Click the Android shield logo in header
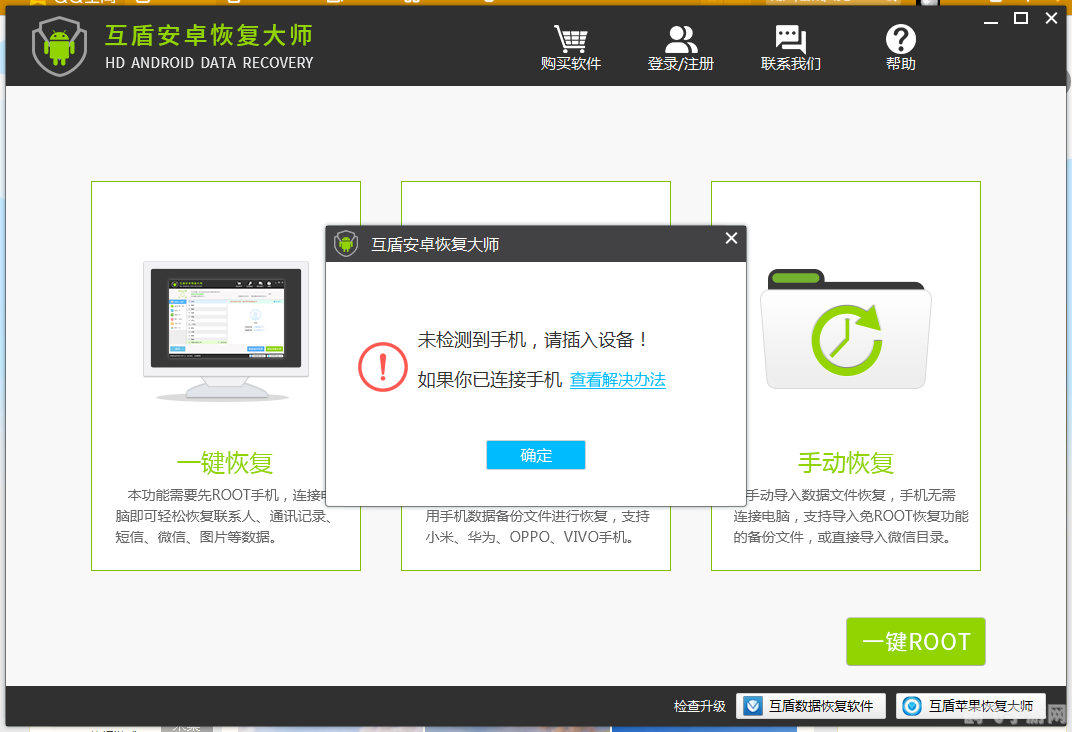This screenshot has width=1072, height=732. (59, 47)
